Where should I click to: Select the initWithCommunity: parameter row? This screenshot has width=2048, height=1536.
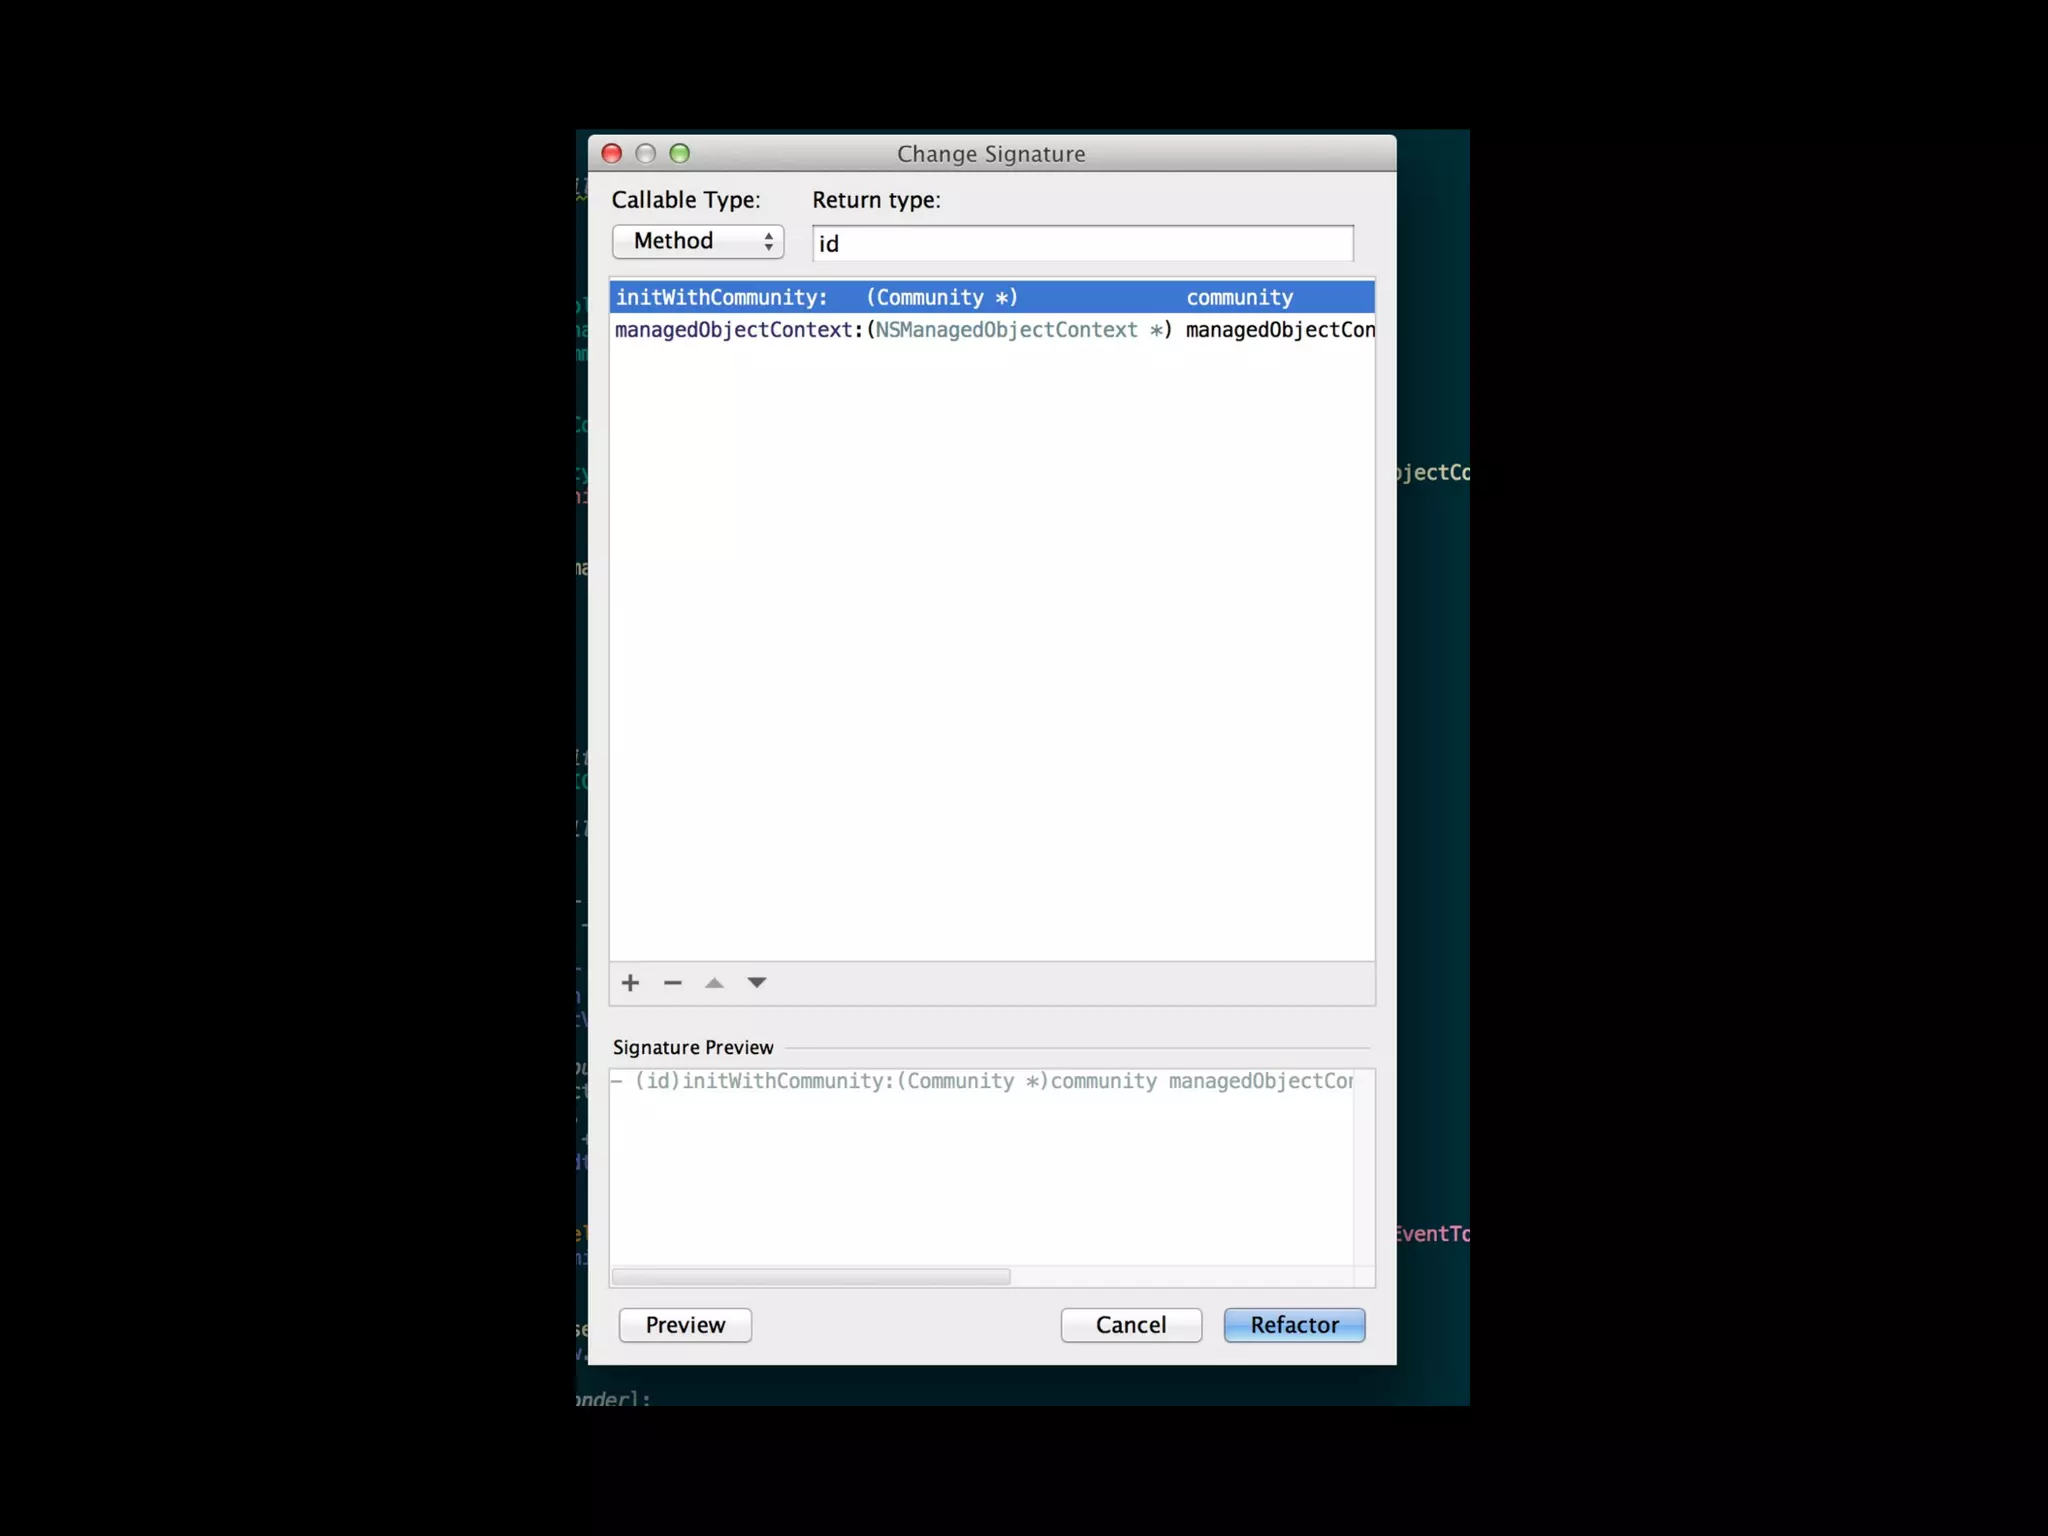tap(722, 297)
